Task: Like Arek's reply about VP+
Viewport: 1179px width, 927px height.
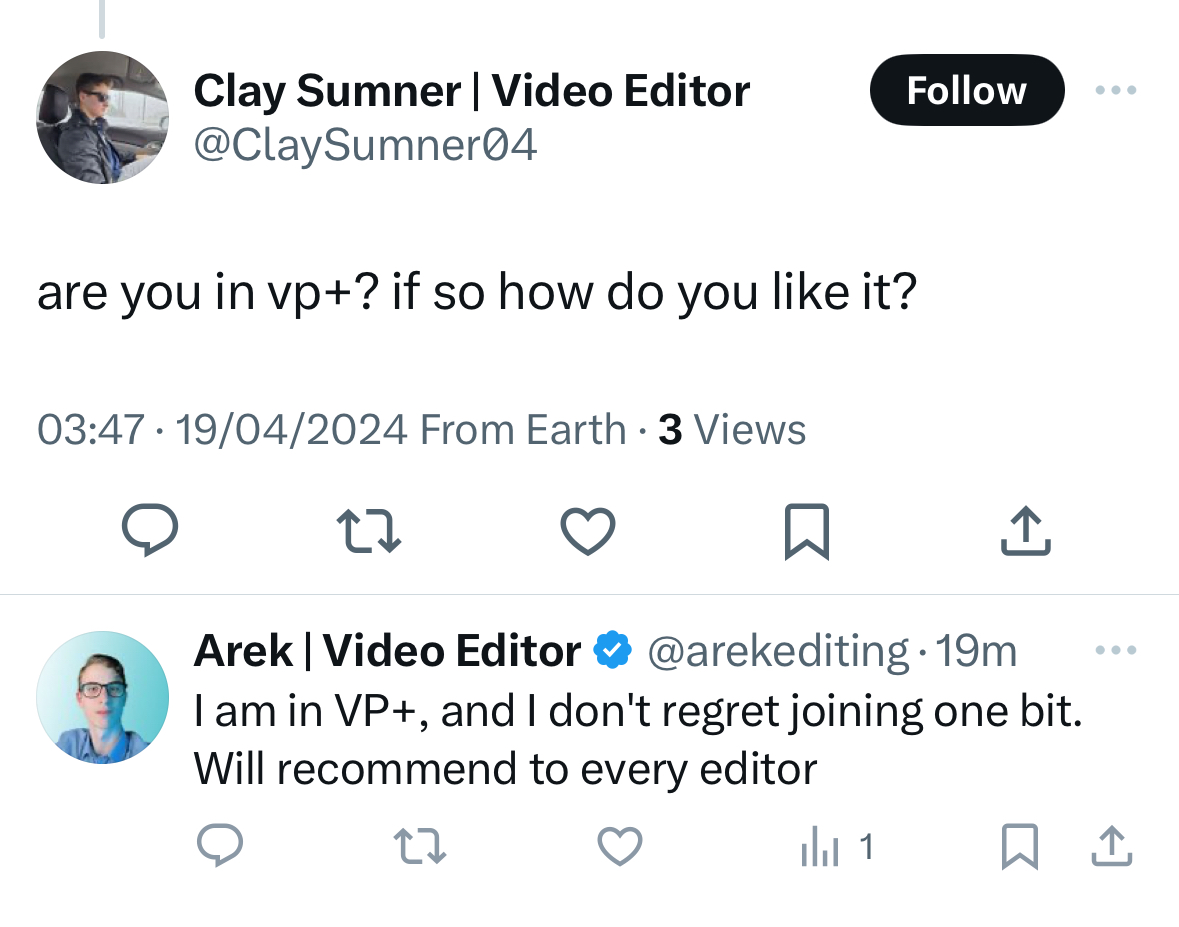Action: [619, 848]
